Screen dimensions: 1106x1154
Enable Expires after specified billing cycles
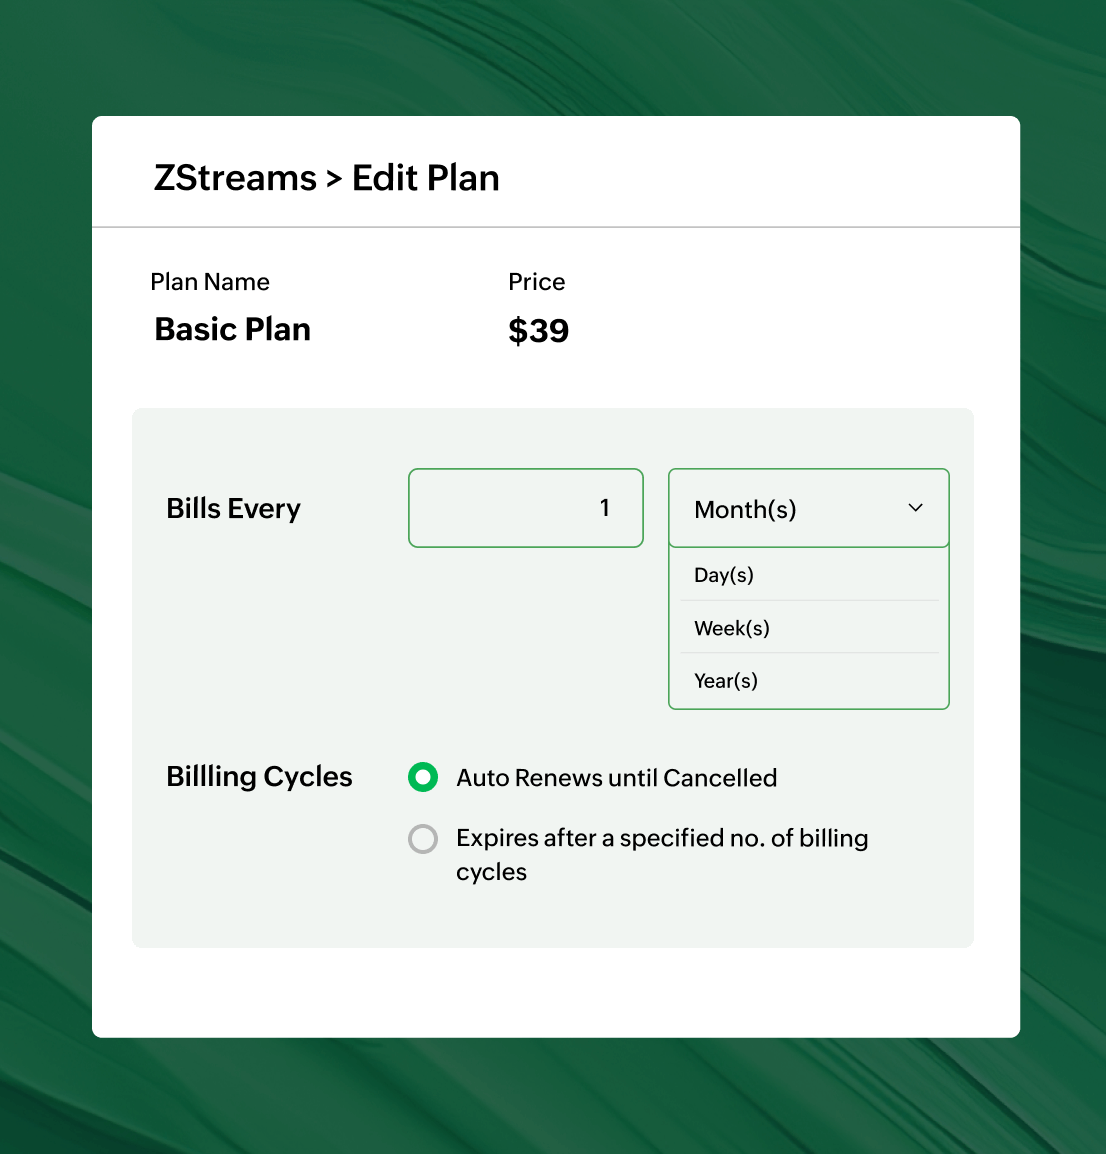(422, 839)
